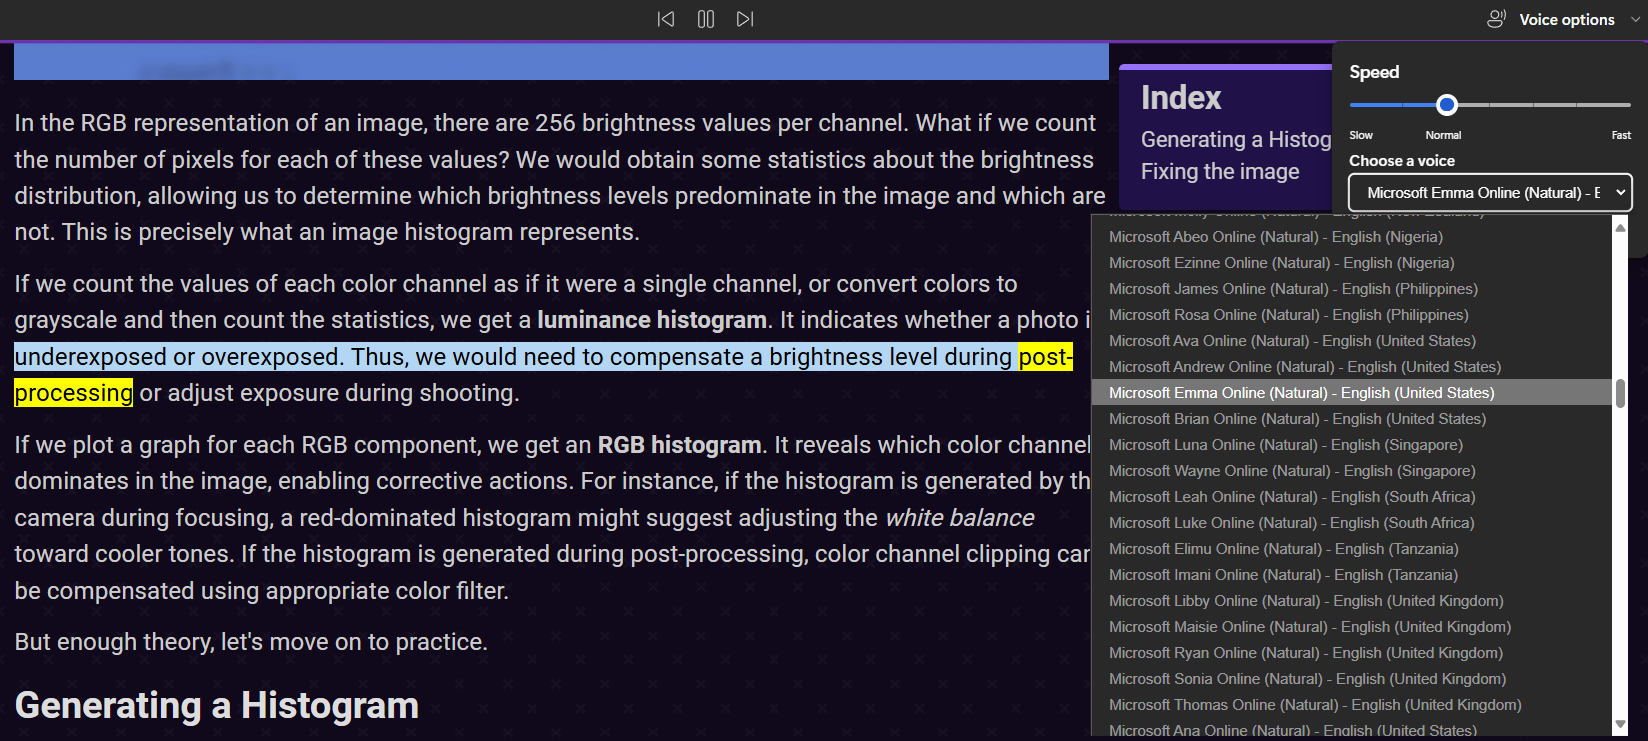Choose Microsoft Brian Online voice
The width and height of the screenshot is (1648, 741).
pyautogui.click(x=1297, y=419)
